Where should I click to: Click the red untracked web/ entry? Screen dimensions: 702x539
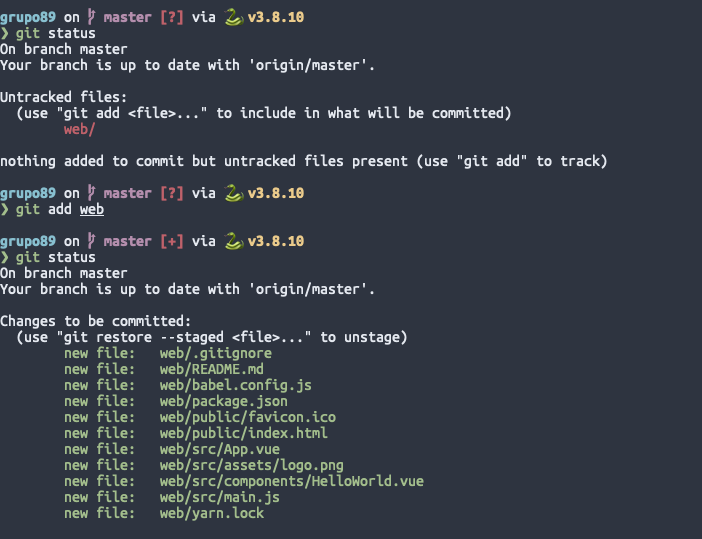(79, 129)
